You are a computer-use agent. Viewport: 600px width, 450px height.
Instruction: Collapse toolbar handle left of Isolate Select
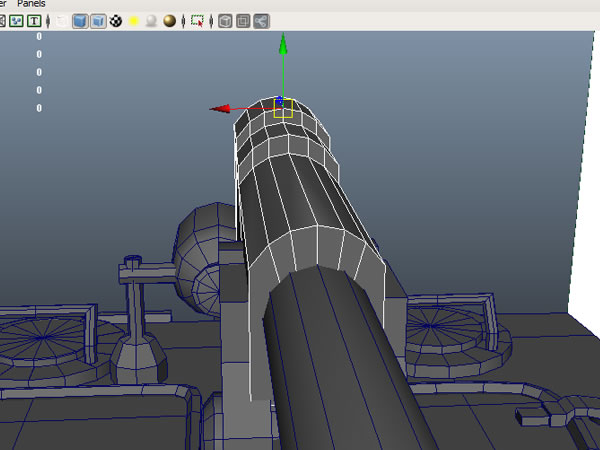[x=183, y=21]
